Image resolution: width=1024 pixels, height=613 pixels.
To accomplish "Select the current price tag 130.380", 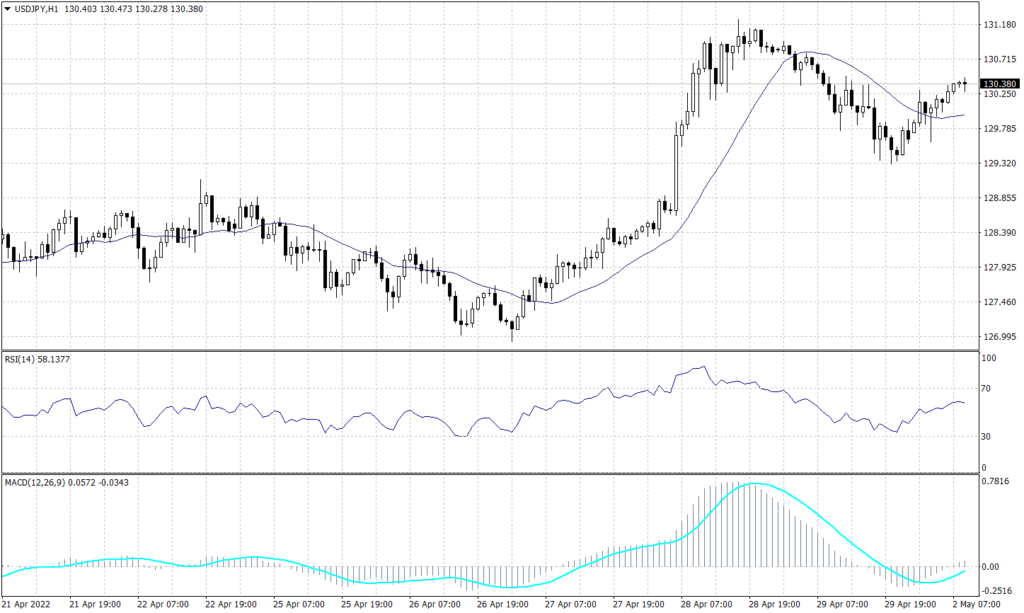I will (999, 85).
